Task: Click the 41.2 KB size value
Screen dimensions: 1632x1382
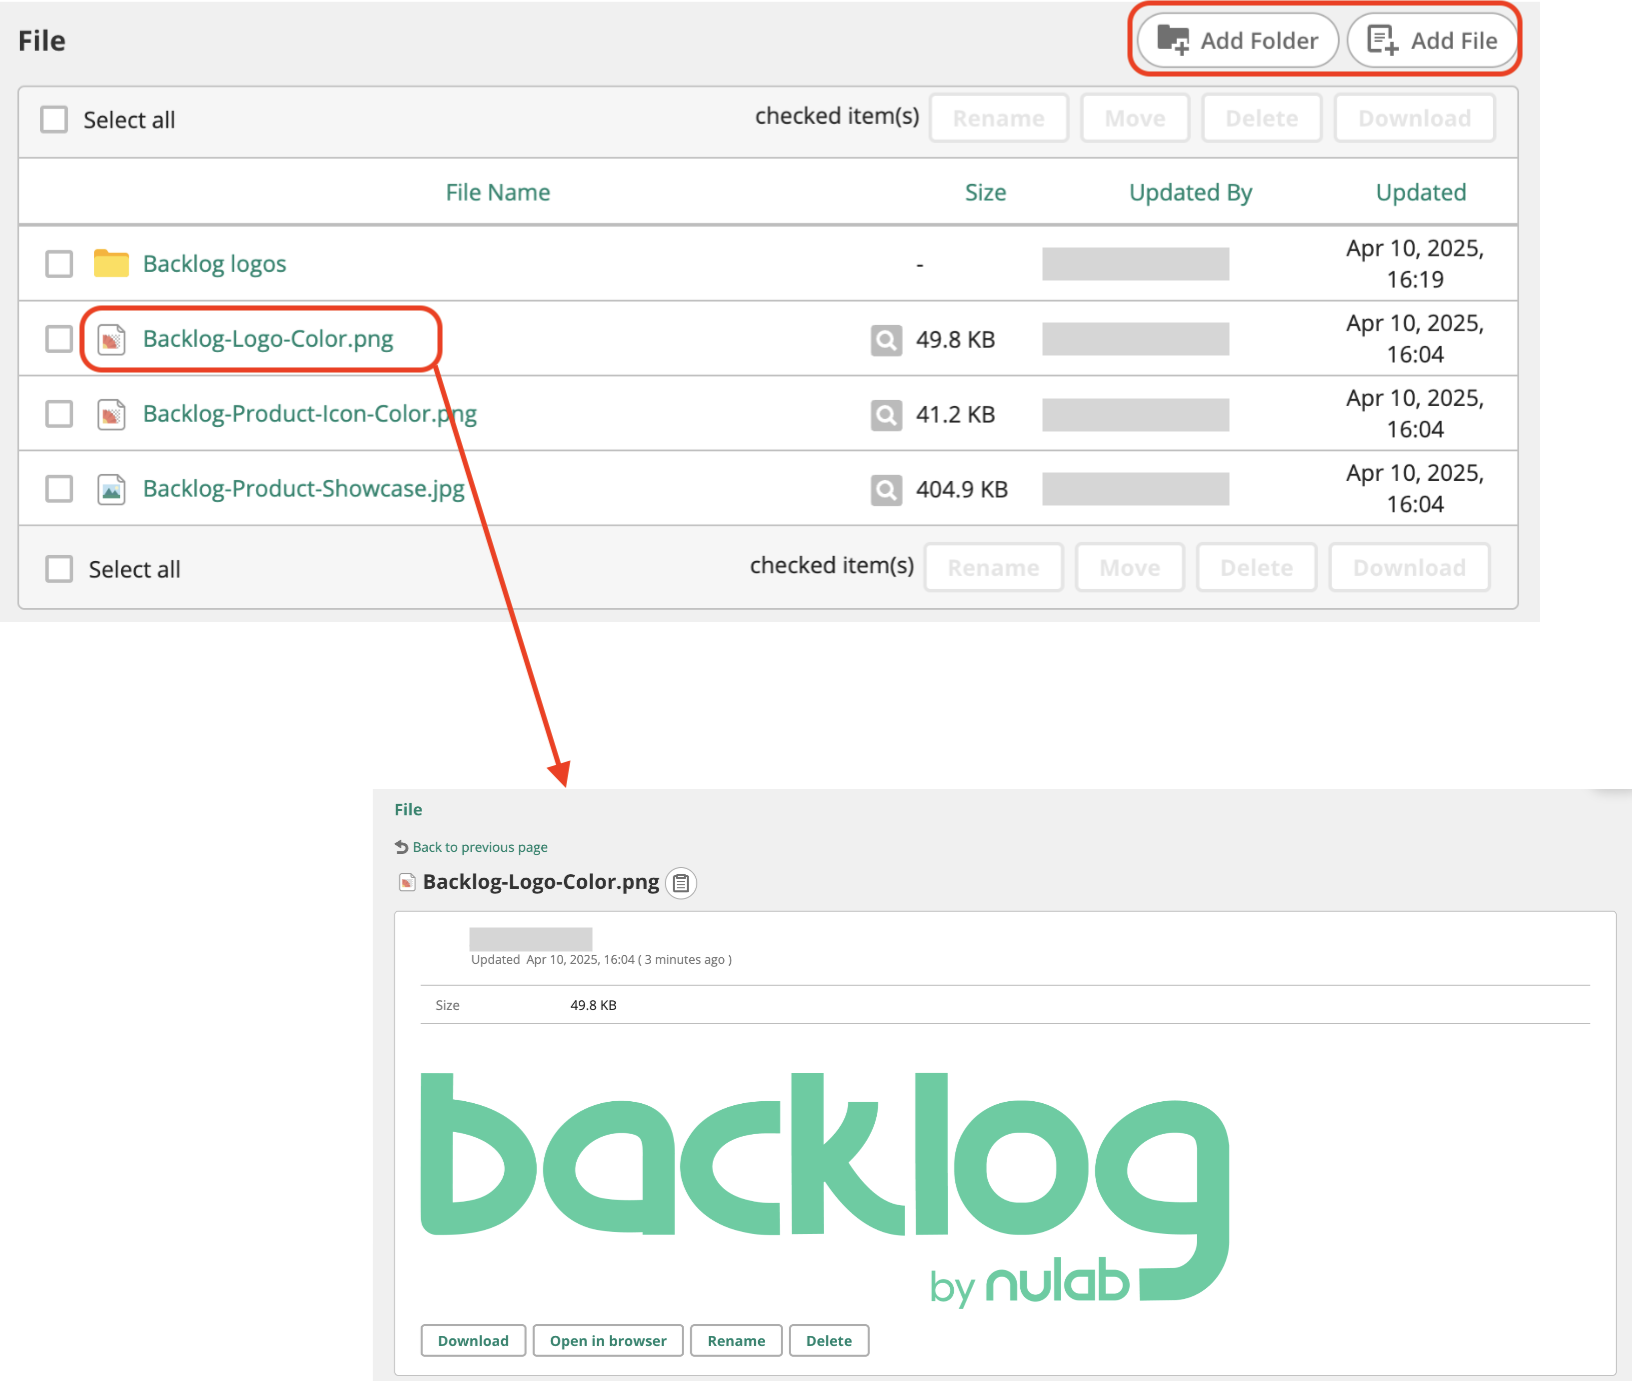Action: coord(956,415)
